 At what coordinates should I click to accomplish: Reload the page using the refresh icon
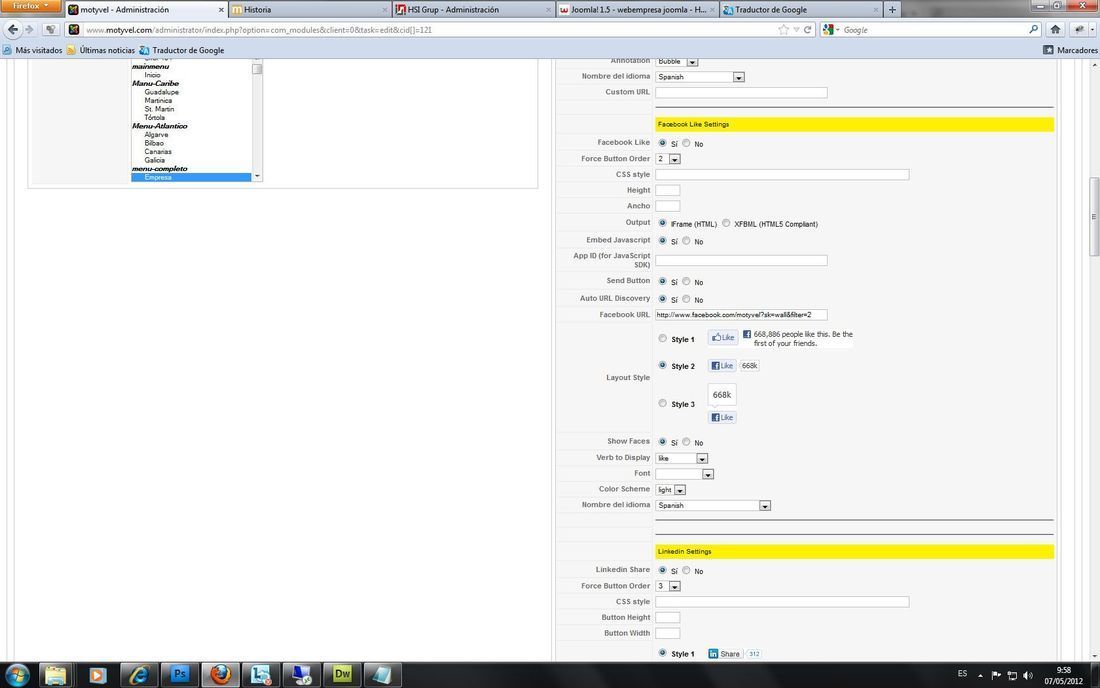(x=807, y=29)
